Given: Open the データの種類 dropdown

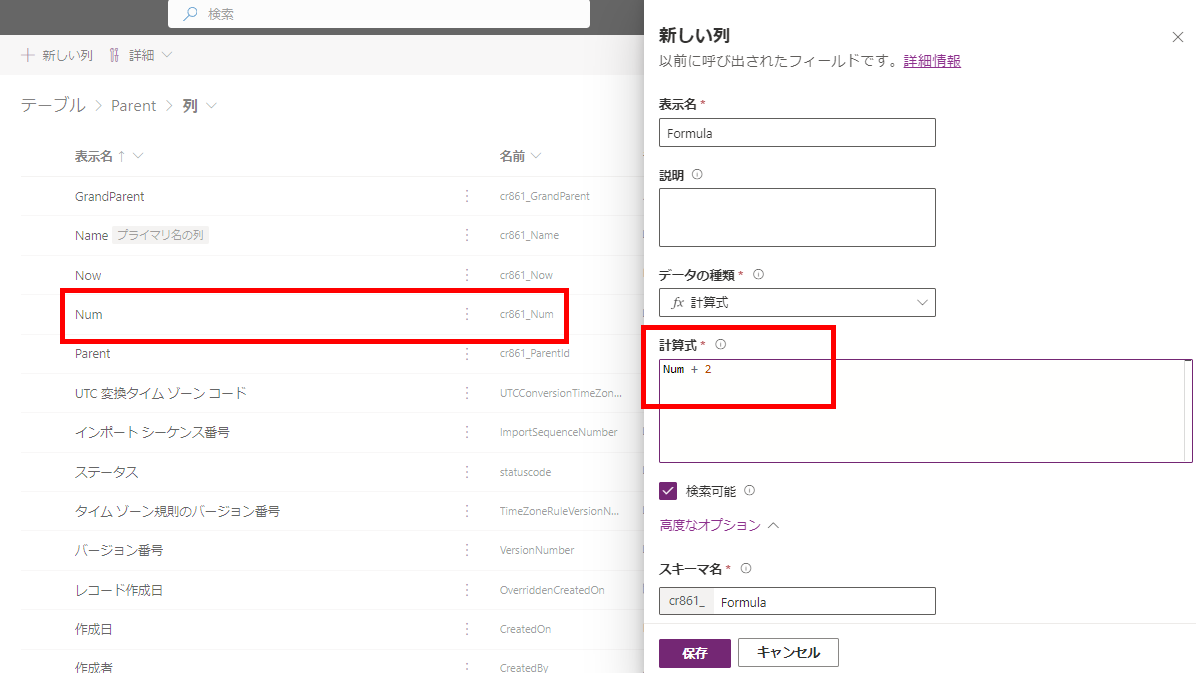Looking at the screenshot, I should [x=797, y=302].
